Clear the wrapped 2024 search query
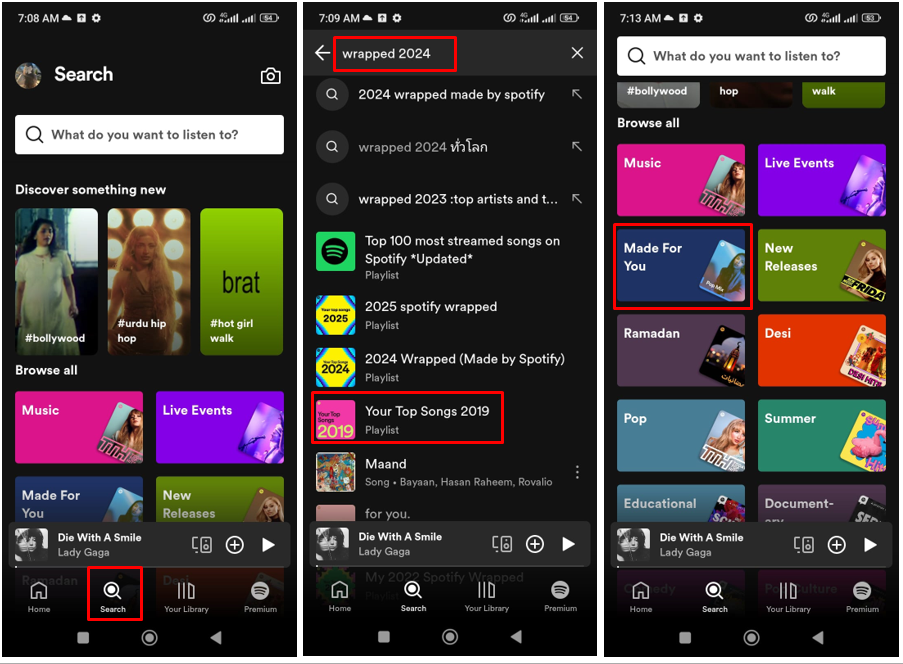This screenshot has height=664, width=903. [x=577, y=52]
